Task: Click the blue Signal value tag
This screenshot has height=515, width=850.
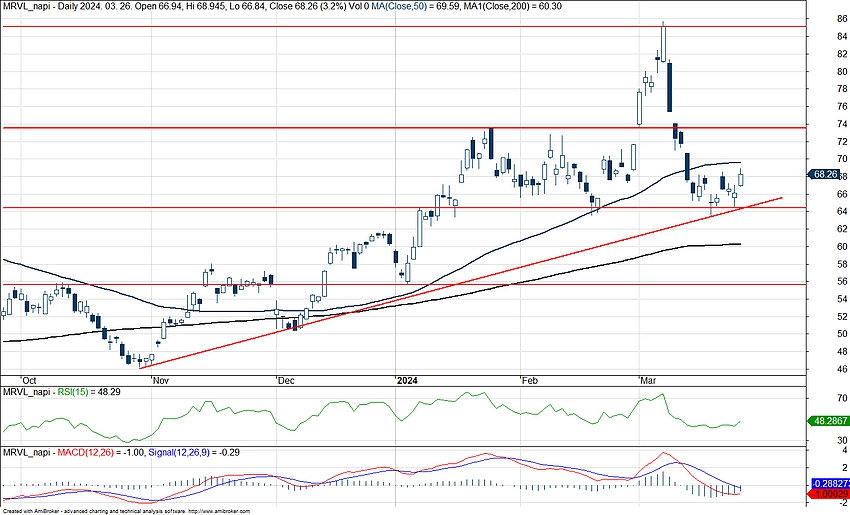Action: pyautogui.click(x=828, y=484)
